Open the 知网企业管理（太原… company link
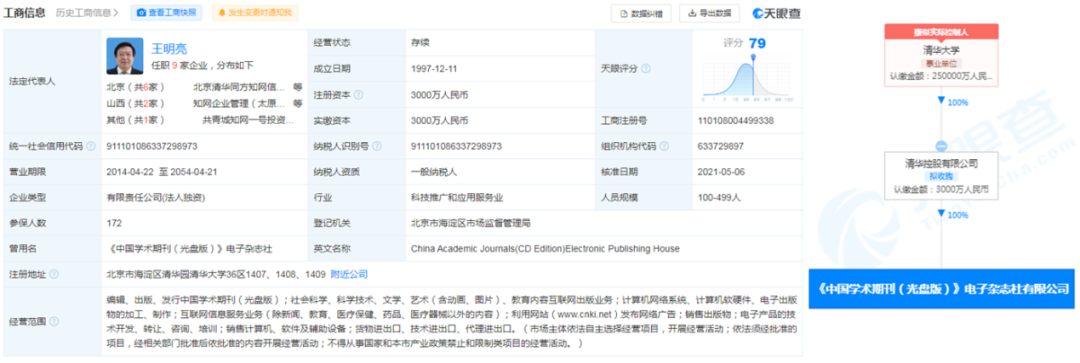 point(239,104)
